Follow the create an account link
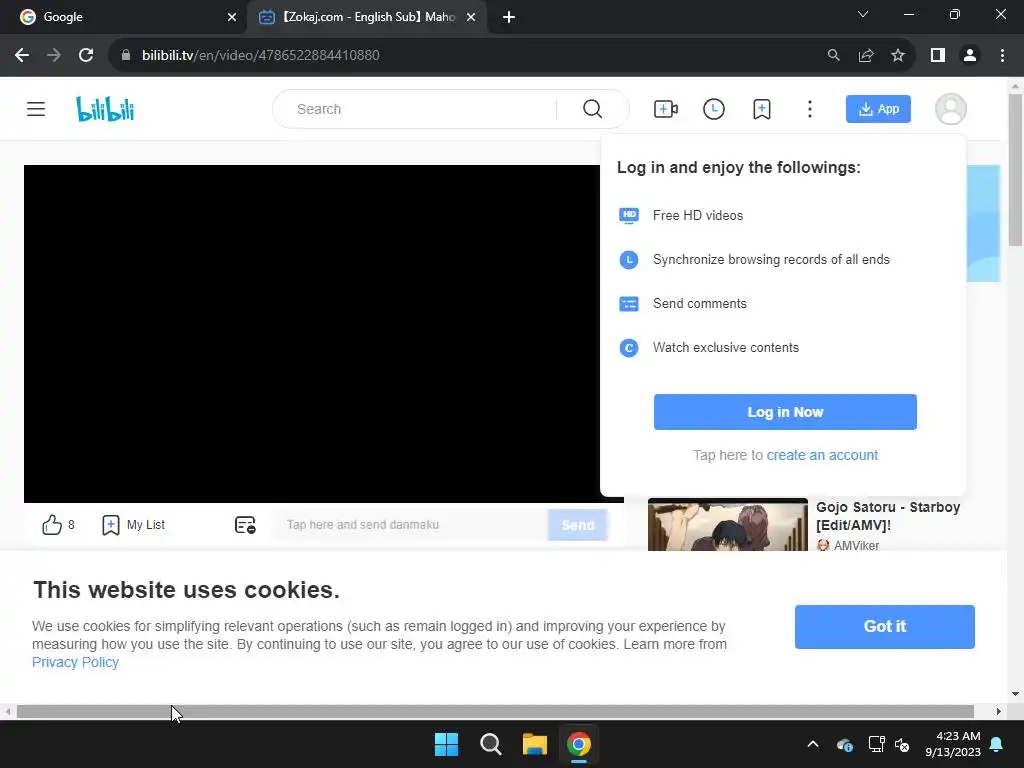Viewport: 1024px width, 768px height. pyautogui.click(x=822, y=455)
